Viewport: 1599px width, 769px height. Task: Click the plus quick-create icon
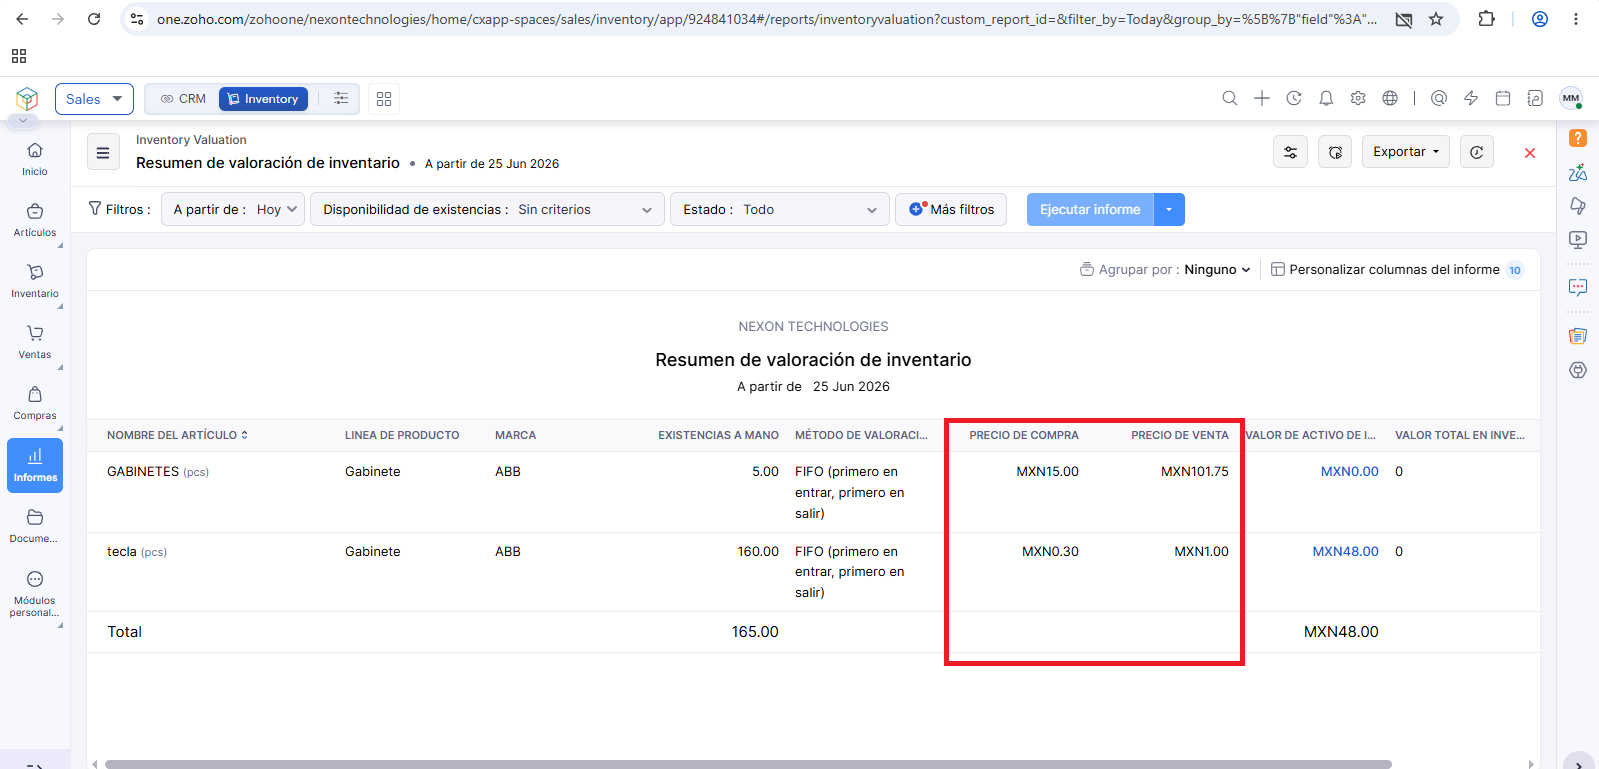[x=1262, y=98]
